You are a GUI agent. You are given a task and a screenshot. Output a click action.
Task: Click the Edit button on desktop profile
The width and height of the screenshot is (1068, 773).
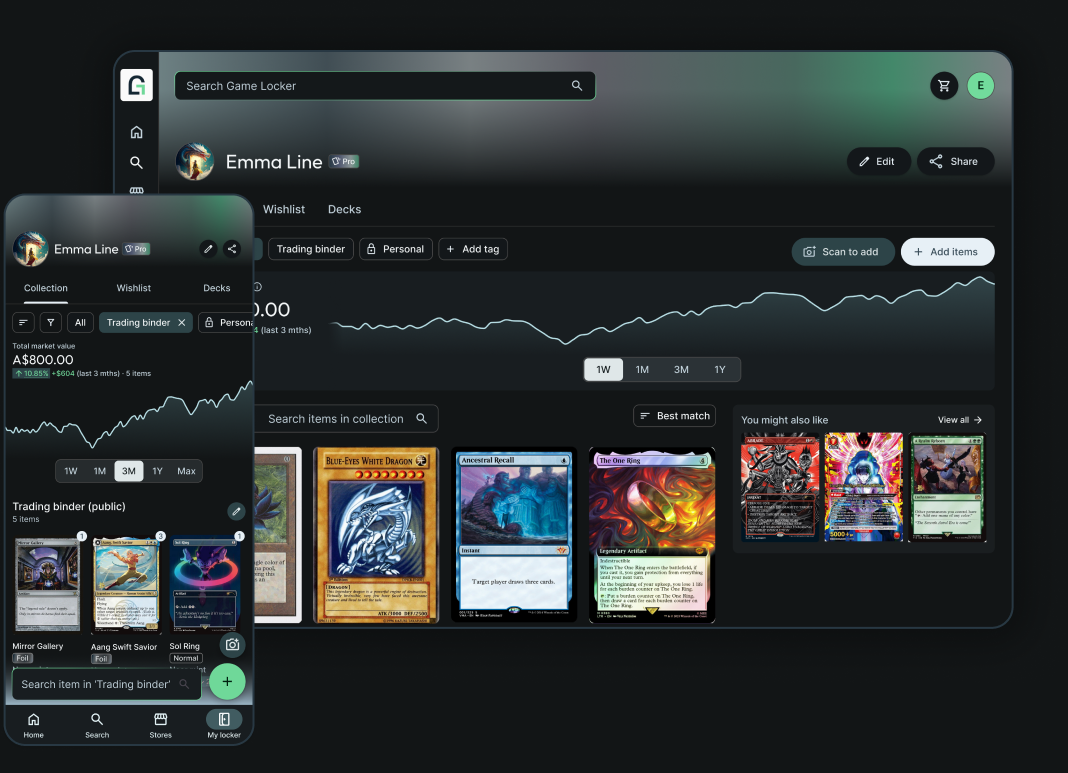point(878,161)
